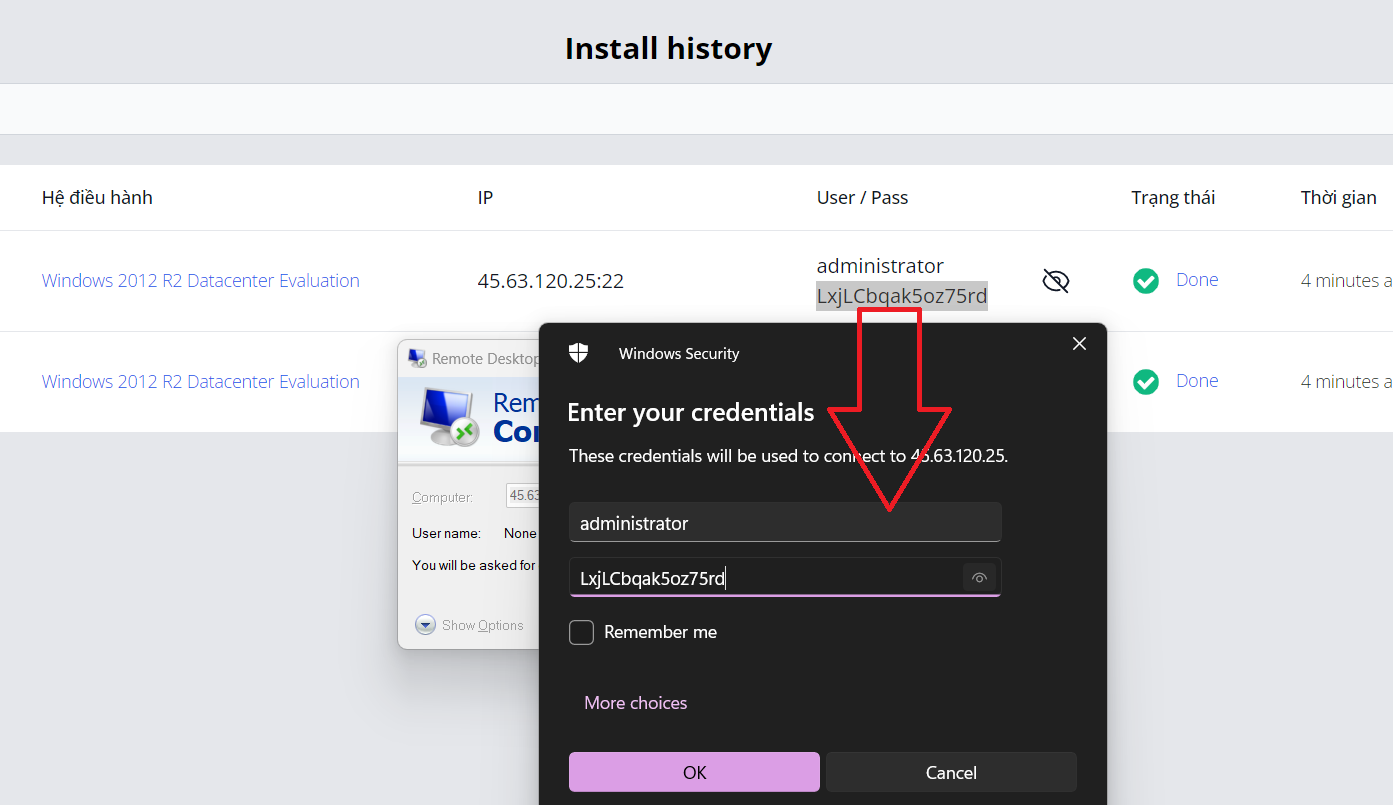Click Done status in second row
The image size is (1393, 805).
(x=1197, y=381)
